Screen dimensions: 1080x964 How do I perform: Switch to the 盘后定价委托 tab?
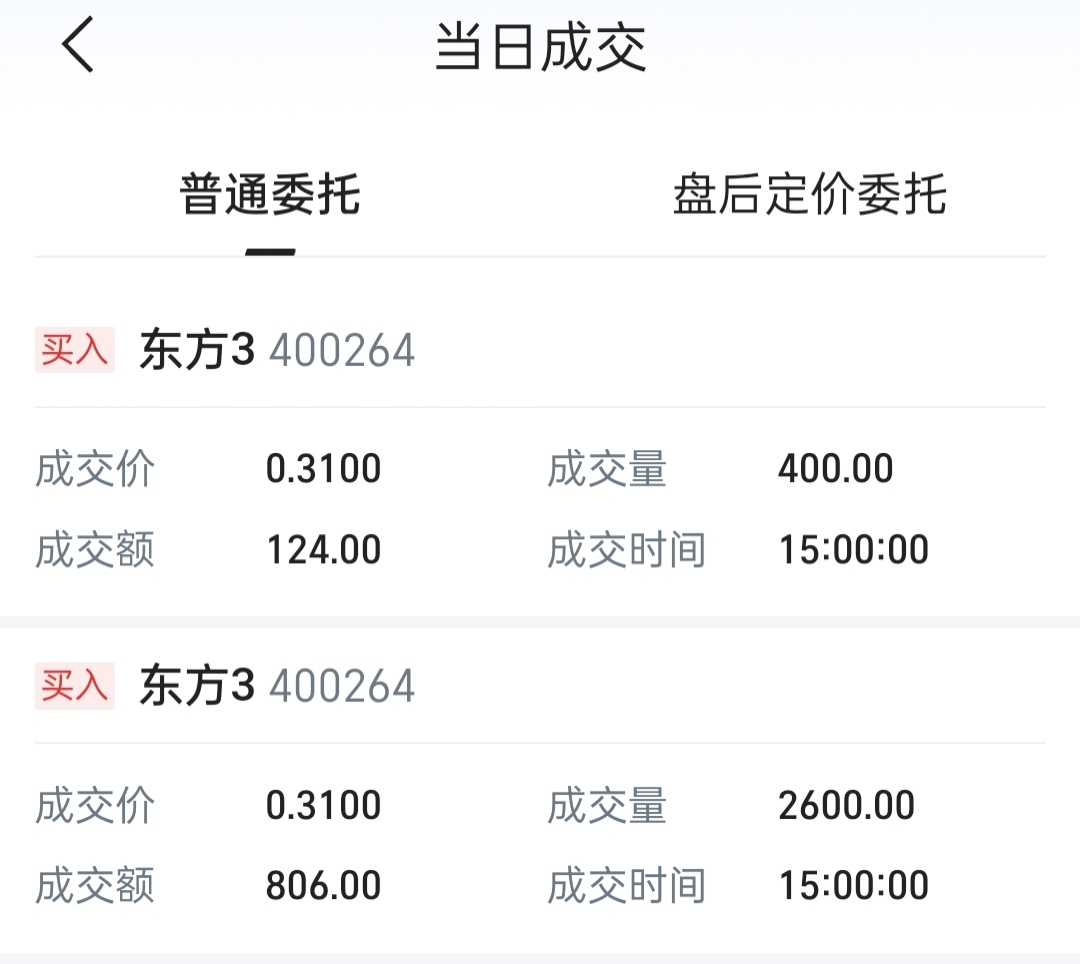809,194
